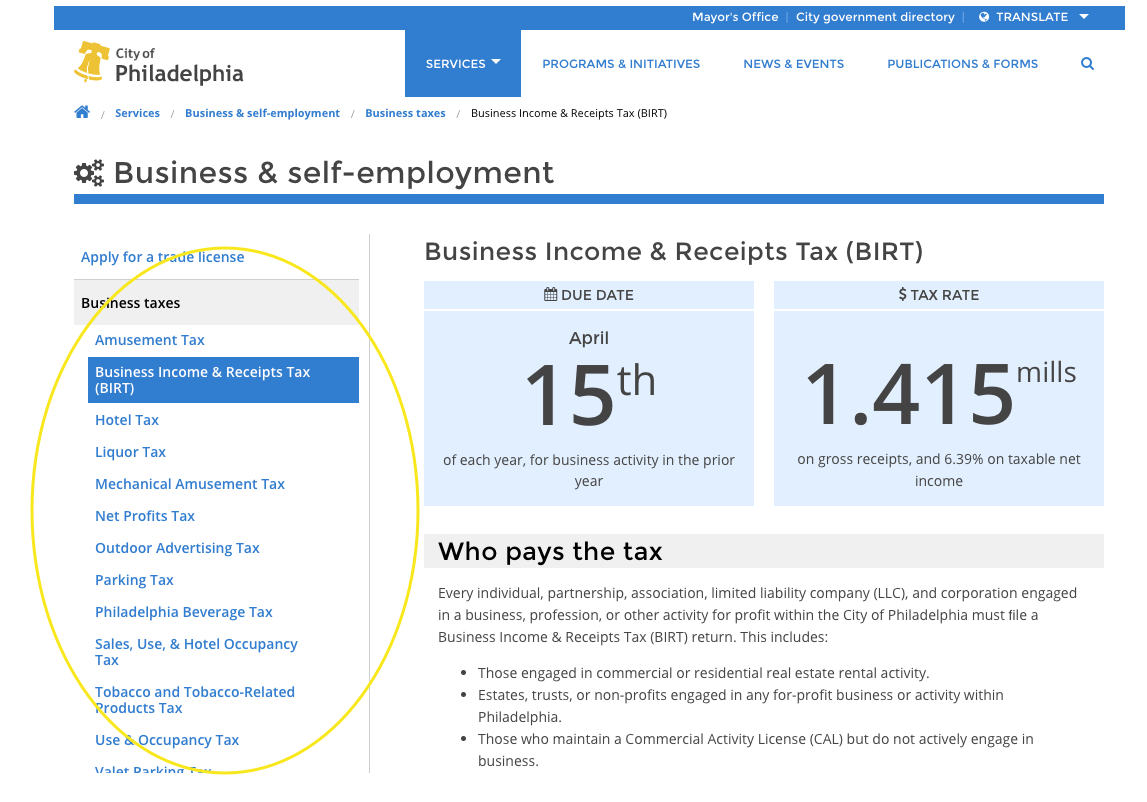The image size is (1147, 802).
Task: Open Programs & Initiatives menu
Action: (621, 64)
